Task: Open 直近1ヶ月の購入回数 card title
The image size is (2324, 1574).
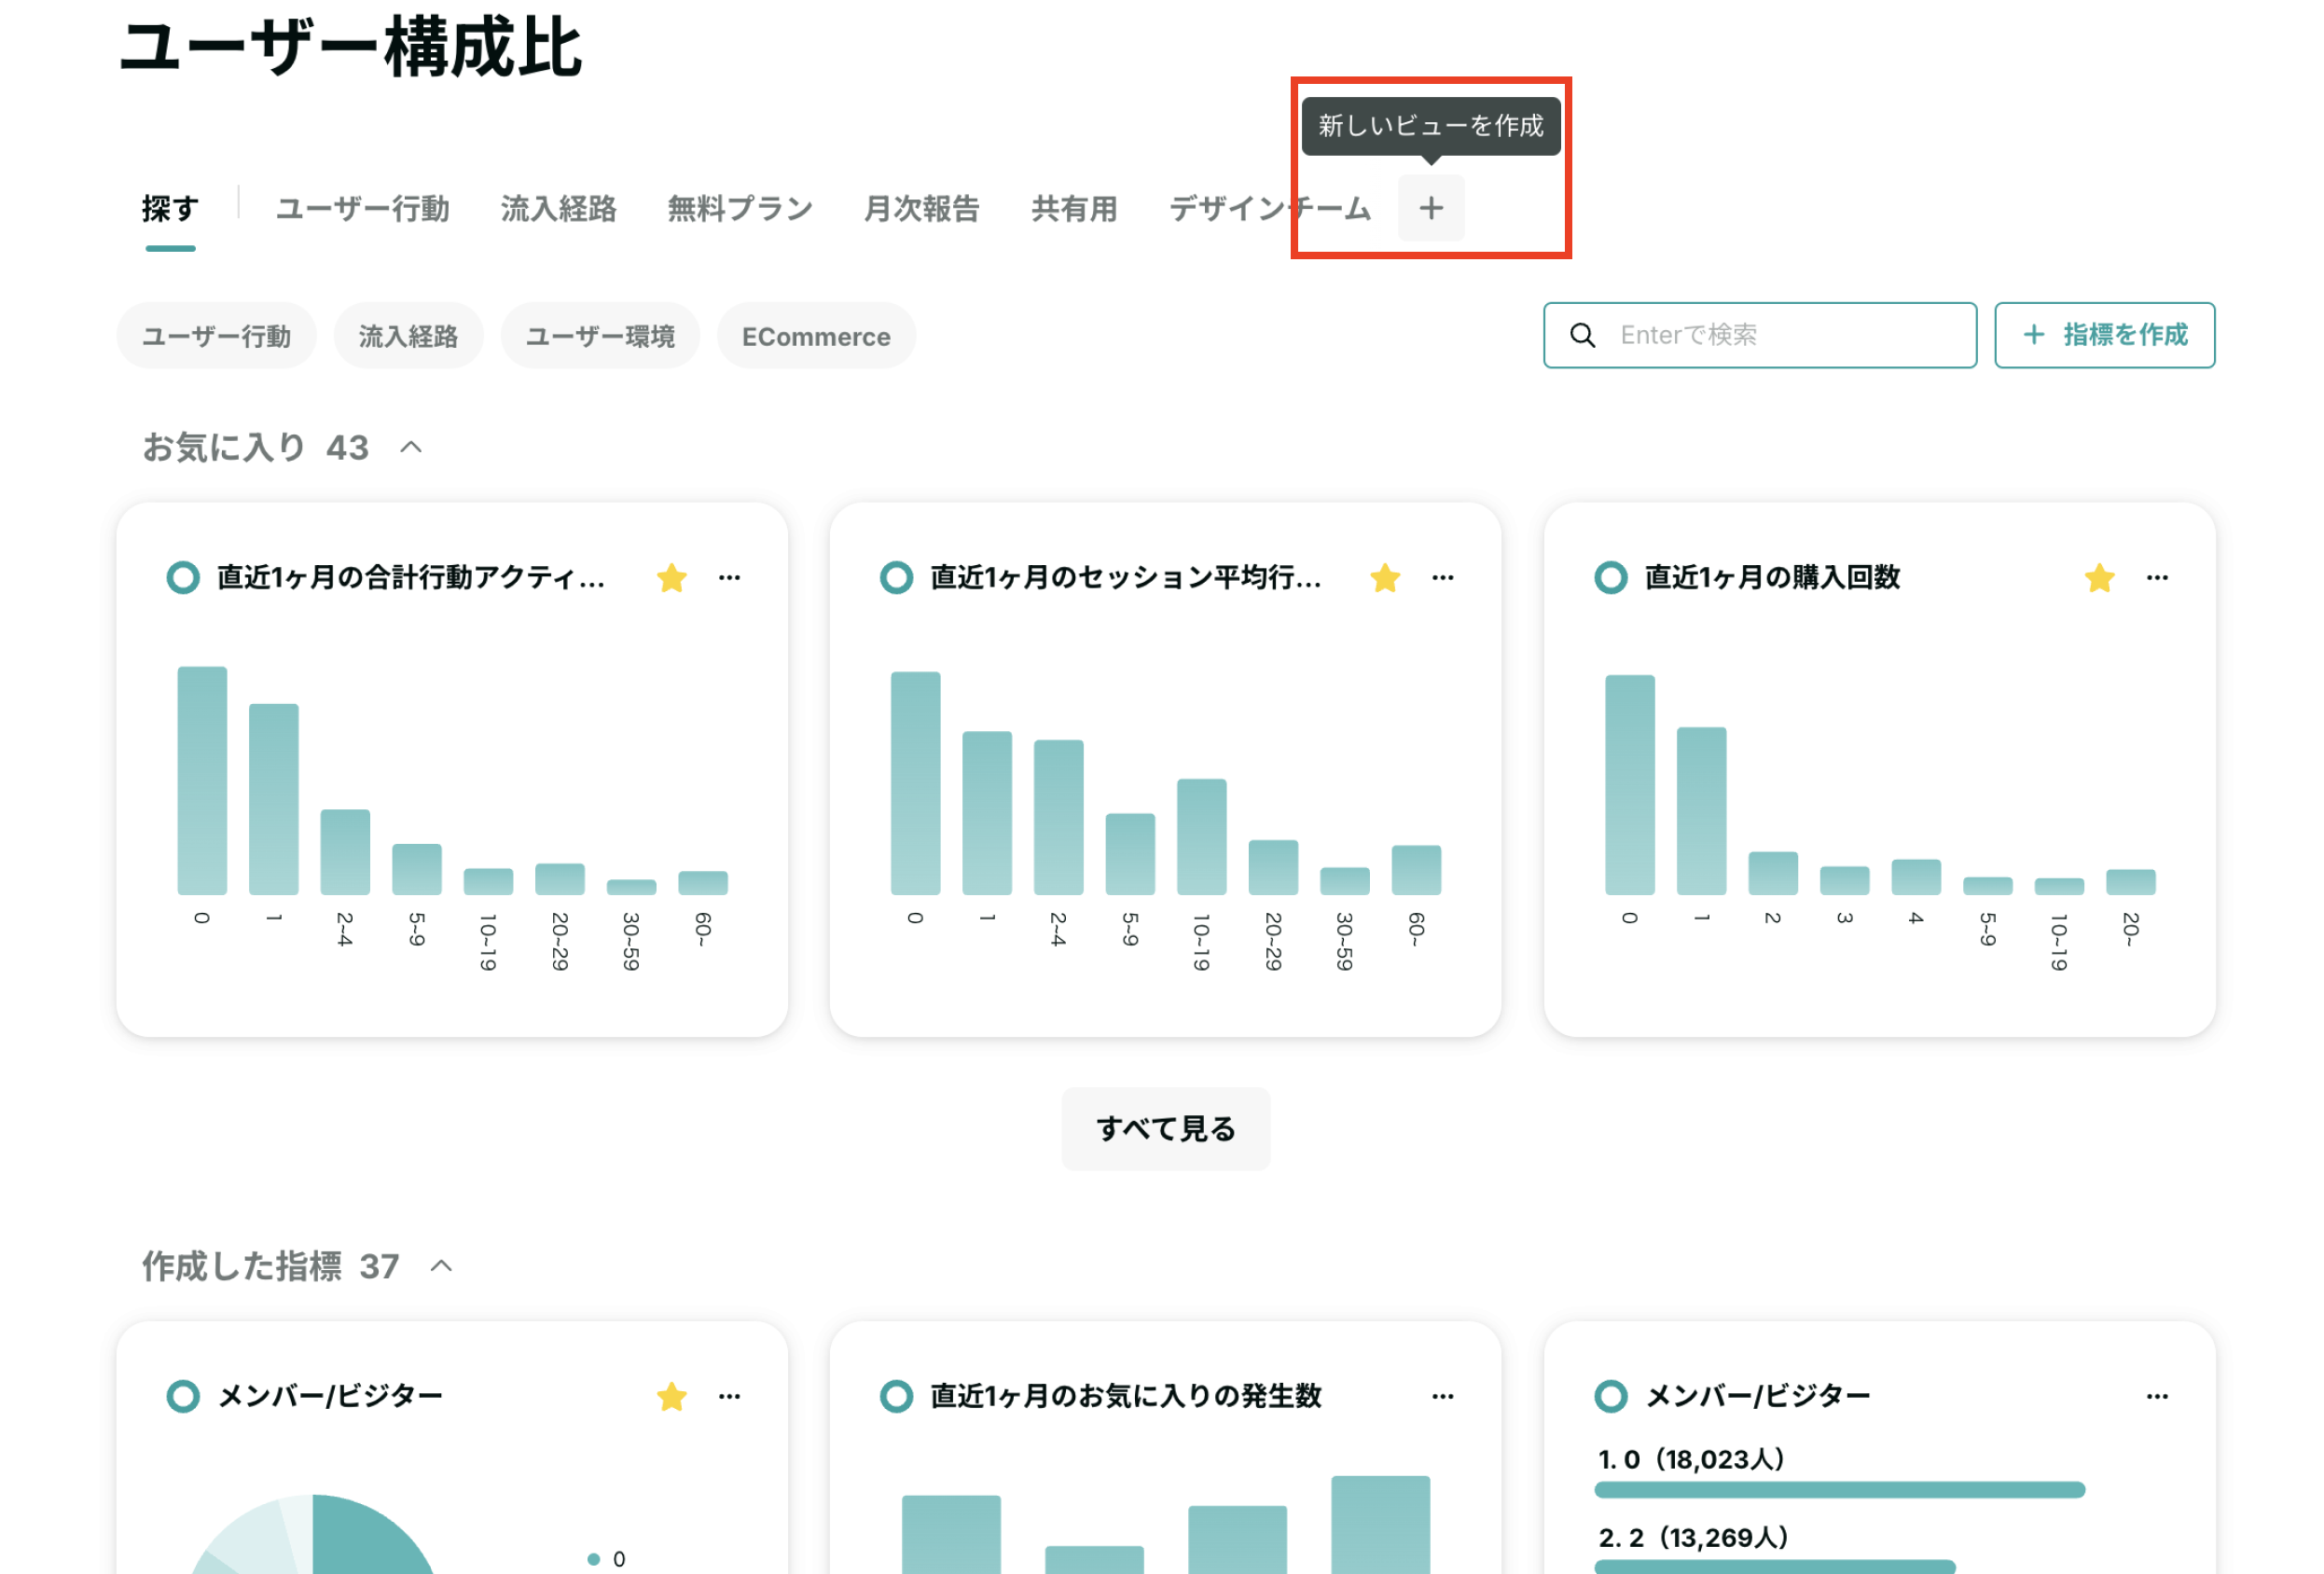Action: click(1772, 578)
